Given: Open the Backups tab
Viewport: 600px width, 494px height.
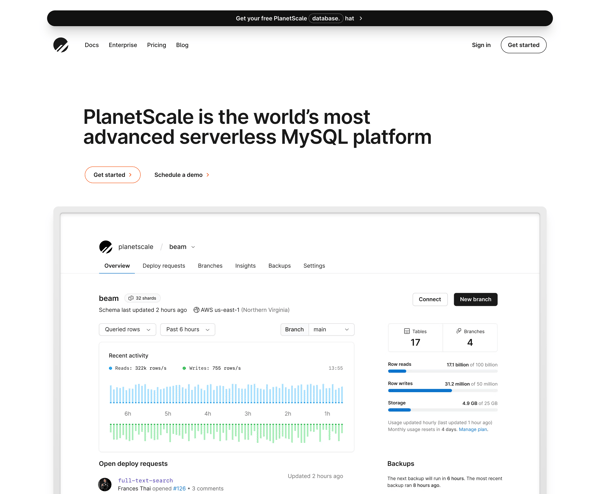Looking at the screenshot, I should coord(280,266).
